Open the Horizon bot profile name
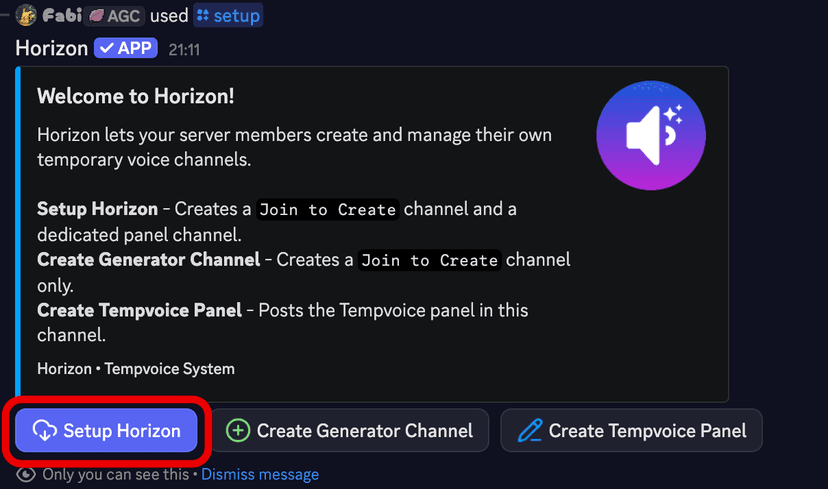Viewport: 828px width, 489px height. tap(52, 48)
